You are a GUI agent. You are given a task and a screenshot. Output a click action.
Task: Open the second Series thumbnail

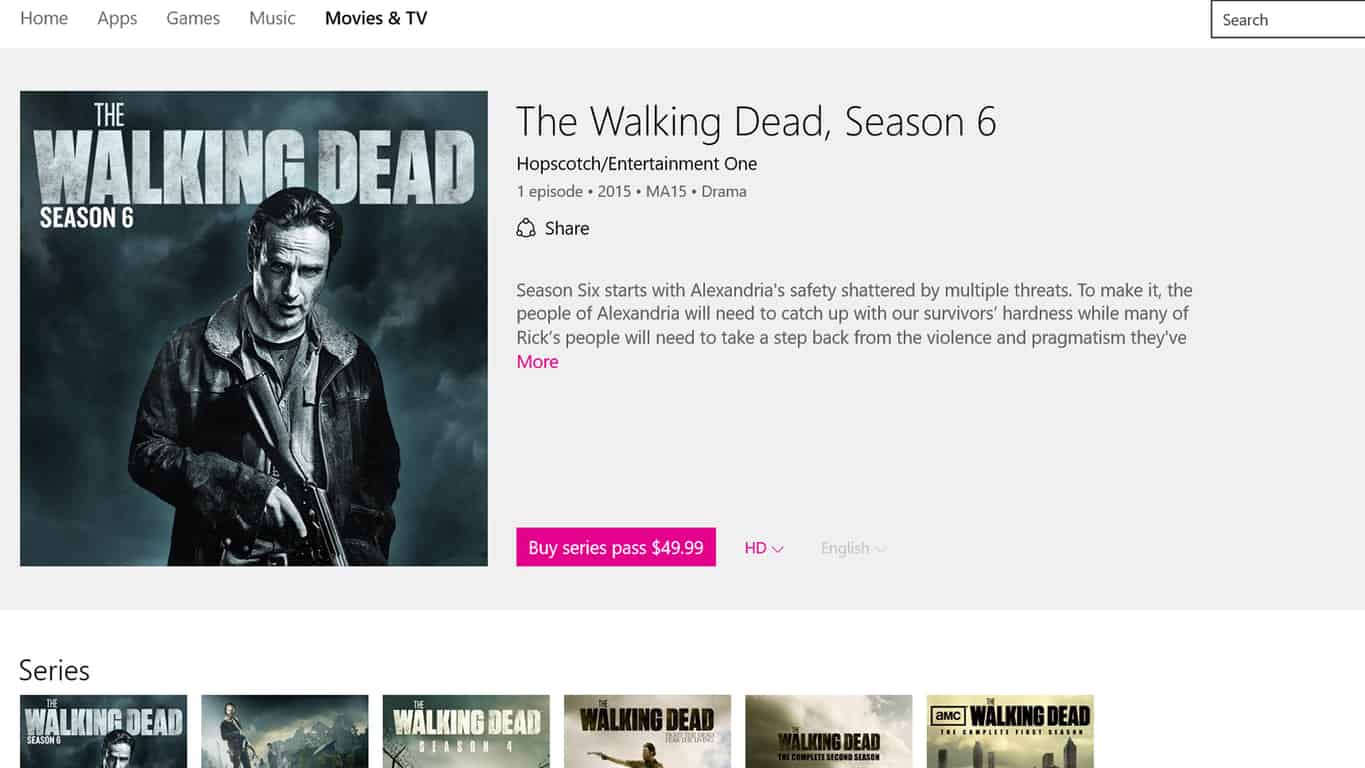click(x=285, y=731)
